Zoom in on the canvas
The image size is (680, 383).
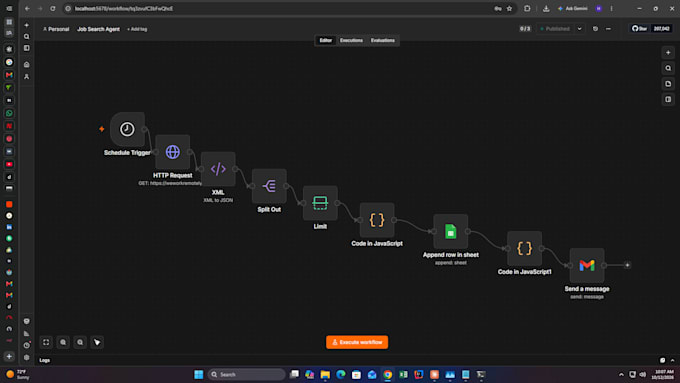63,342
